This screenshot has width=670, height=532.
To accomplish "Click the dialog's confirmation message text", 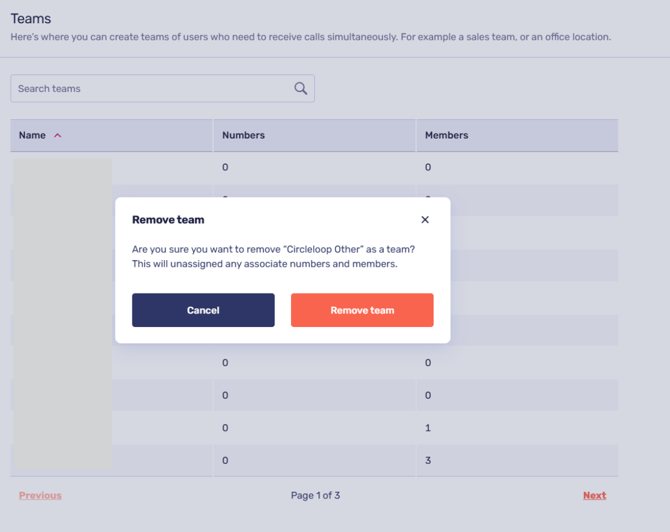I will click(x=273, y=256).
